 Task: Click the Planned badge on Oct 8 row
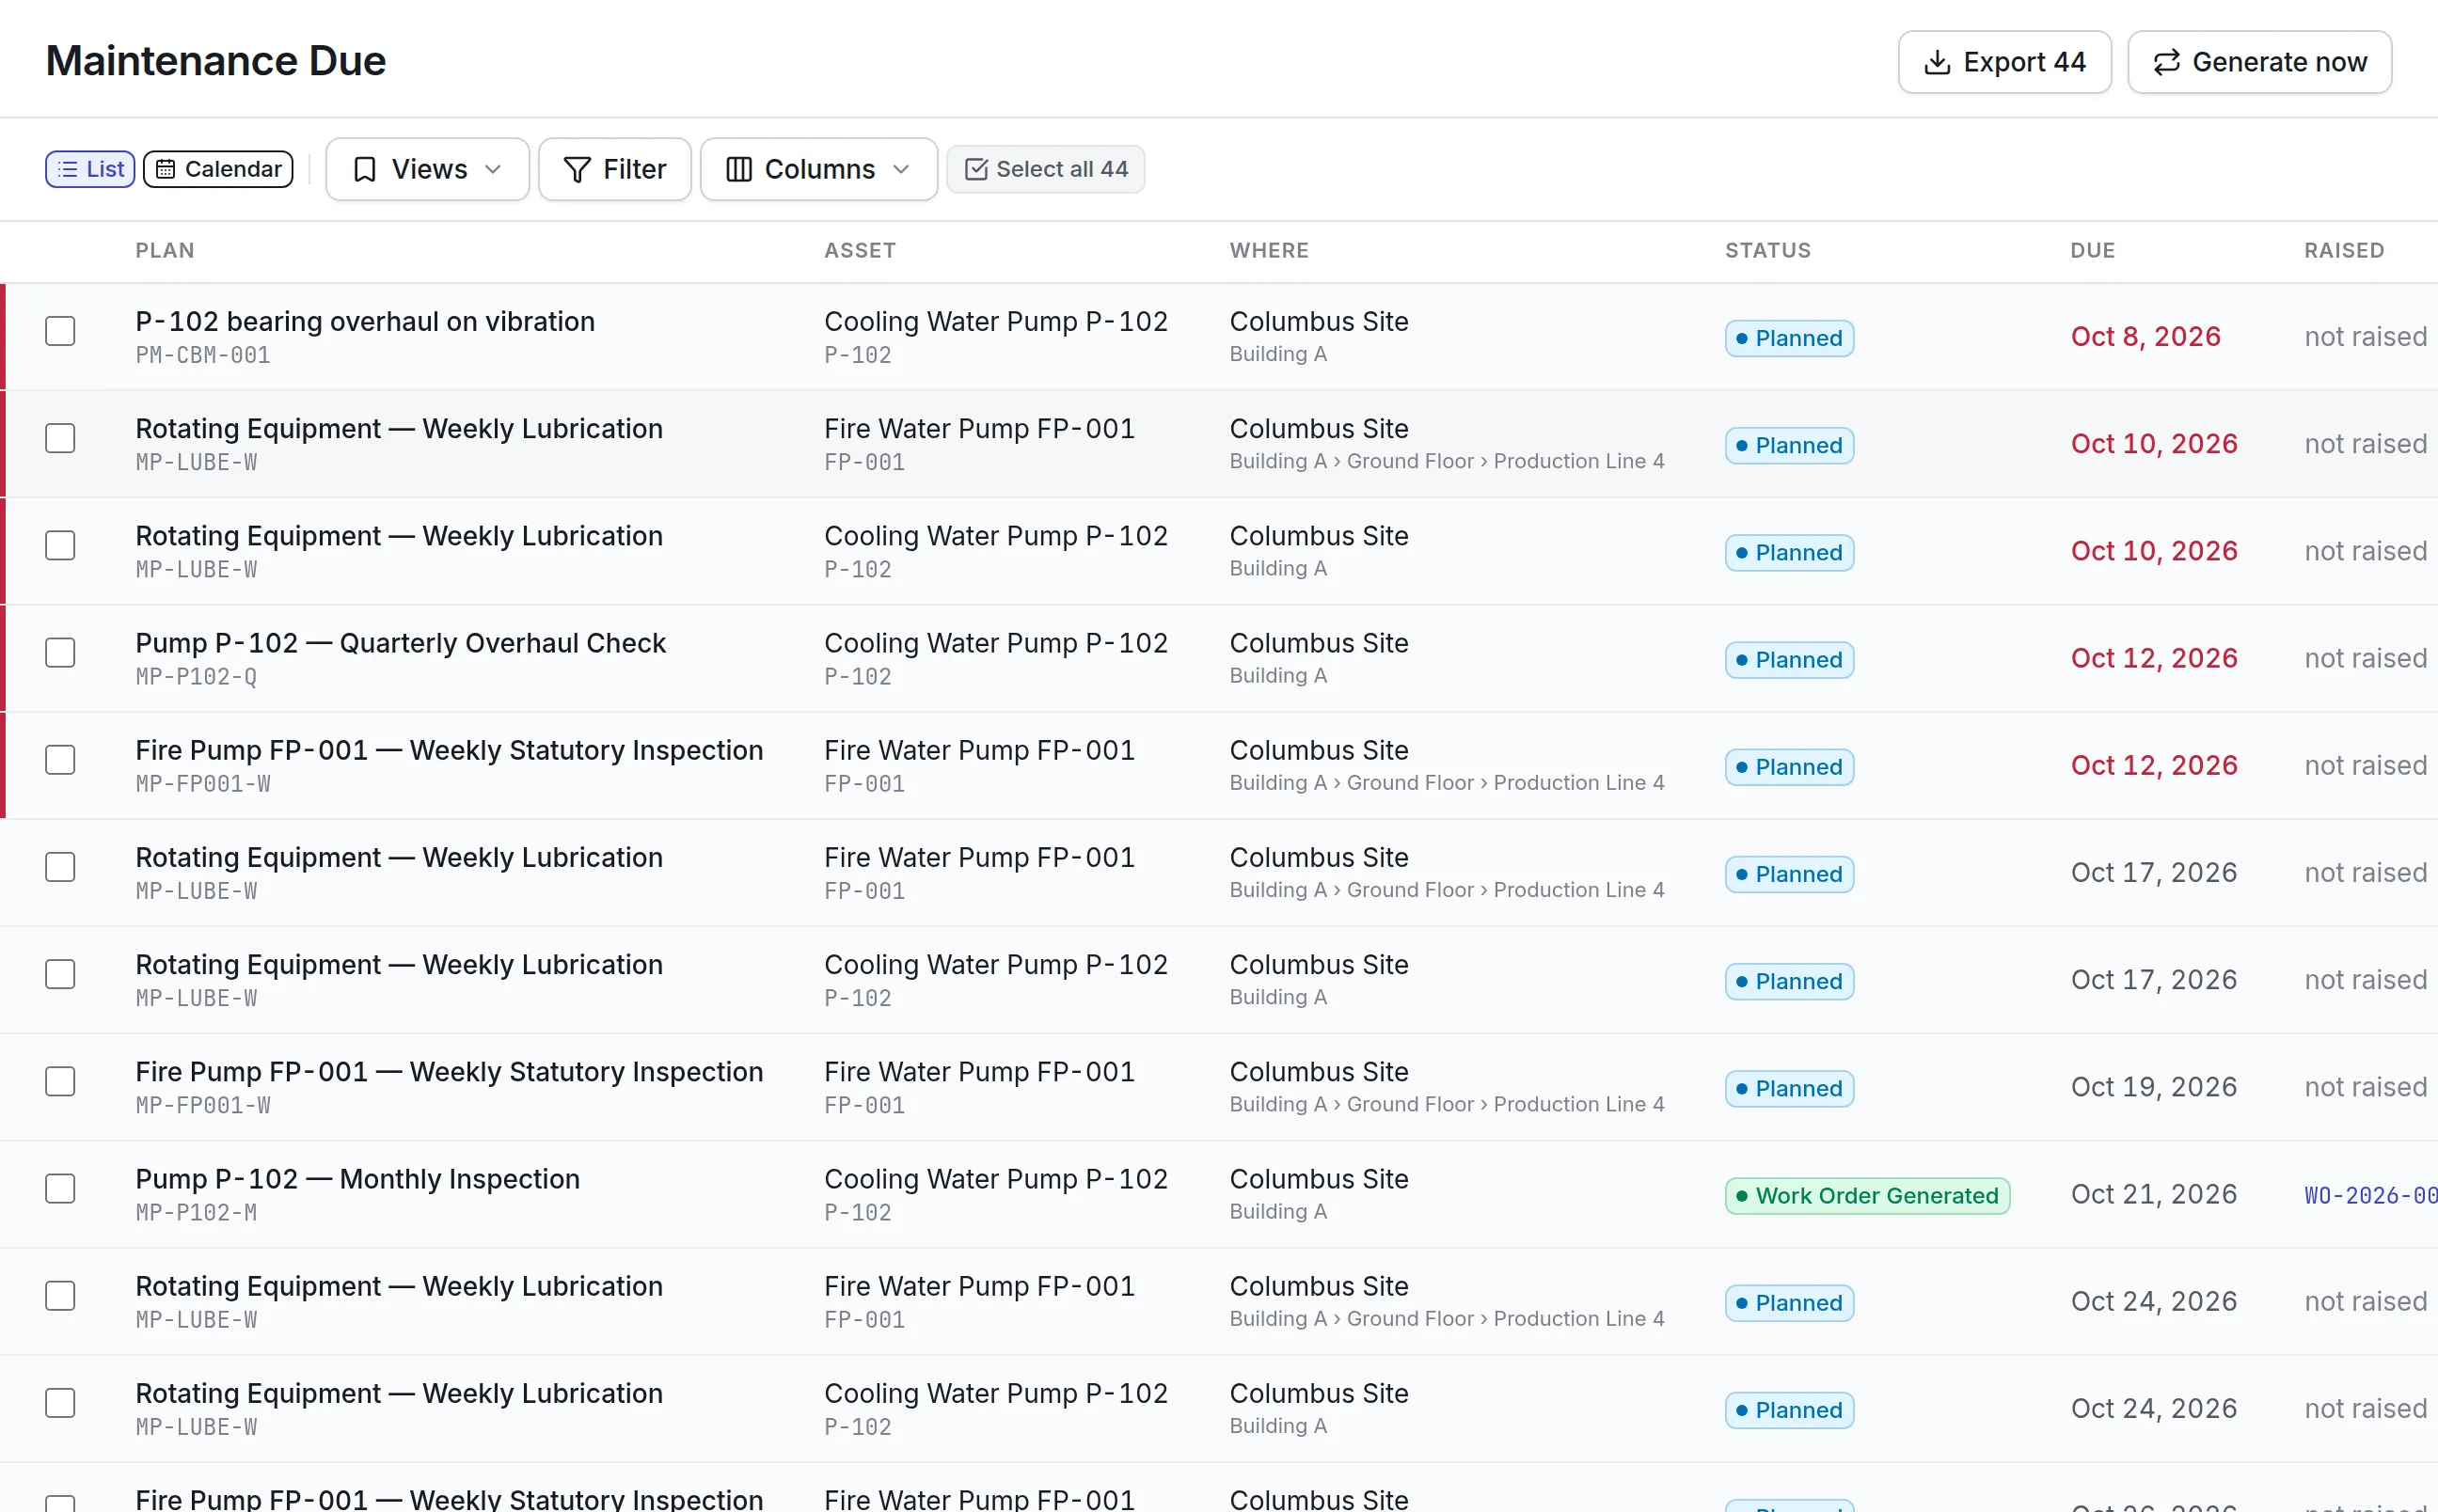[1789, 338]
